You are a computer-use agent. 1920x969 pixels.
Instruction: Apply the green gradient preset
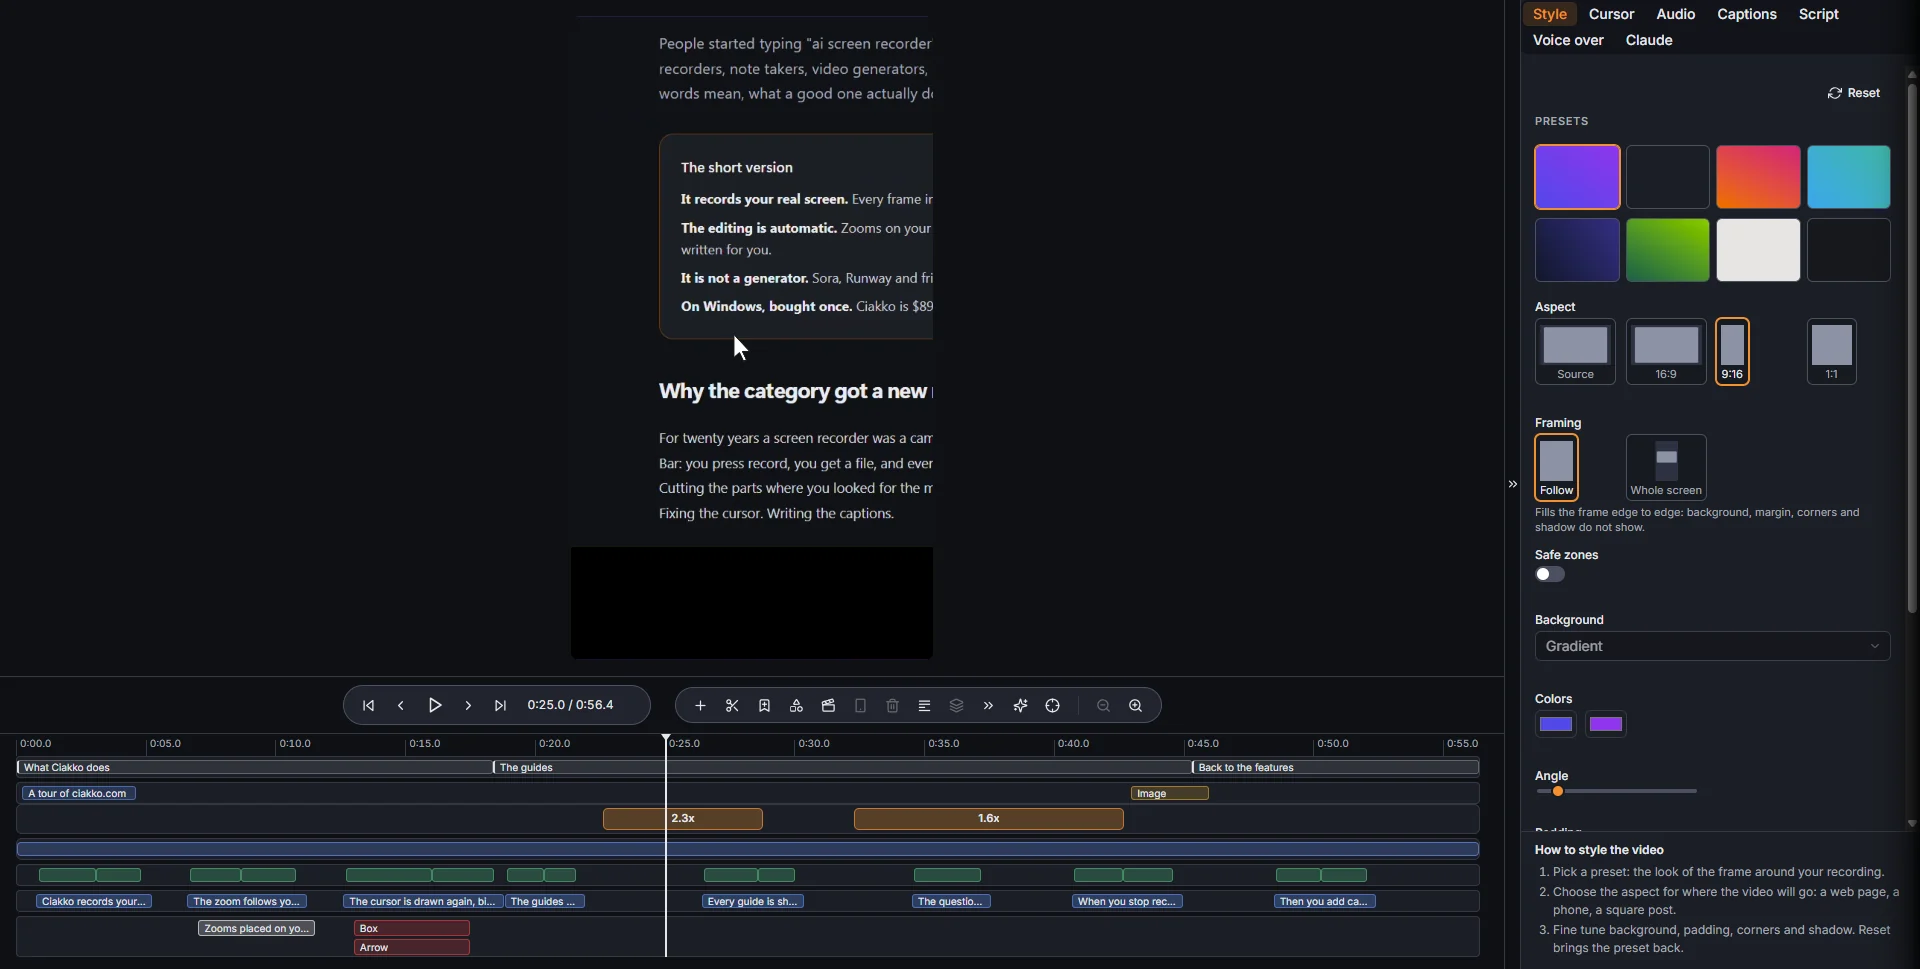(1667, 250)
